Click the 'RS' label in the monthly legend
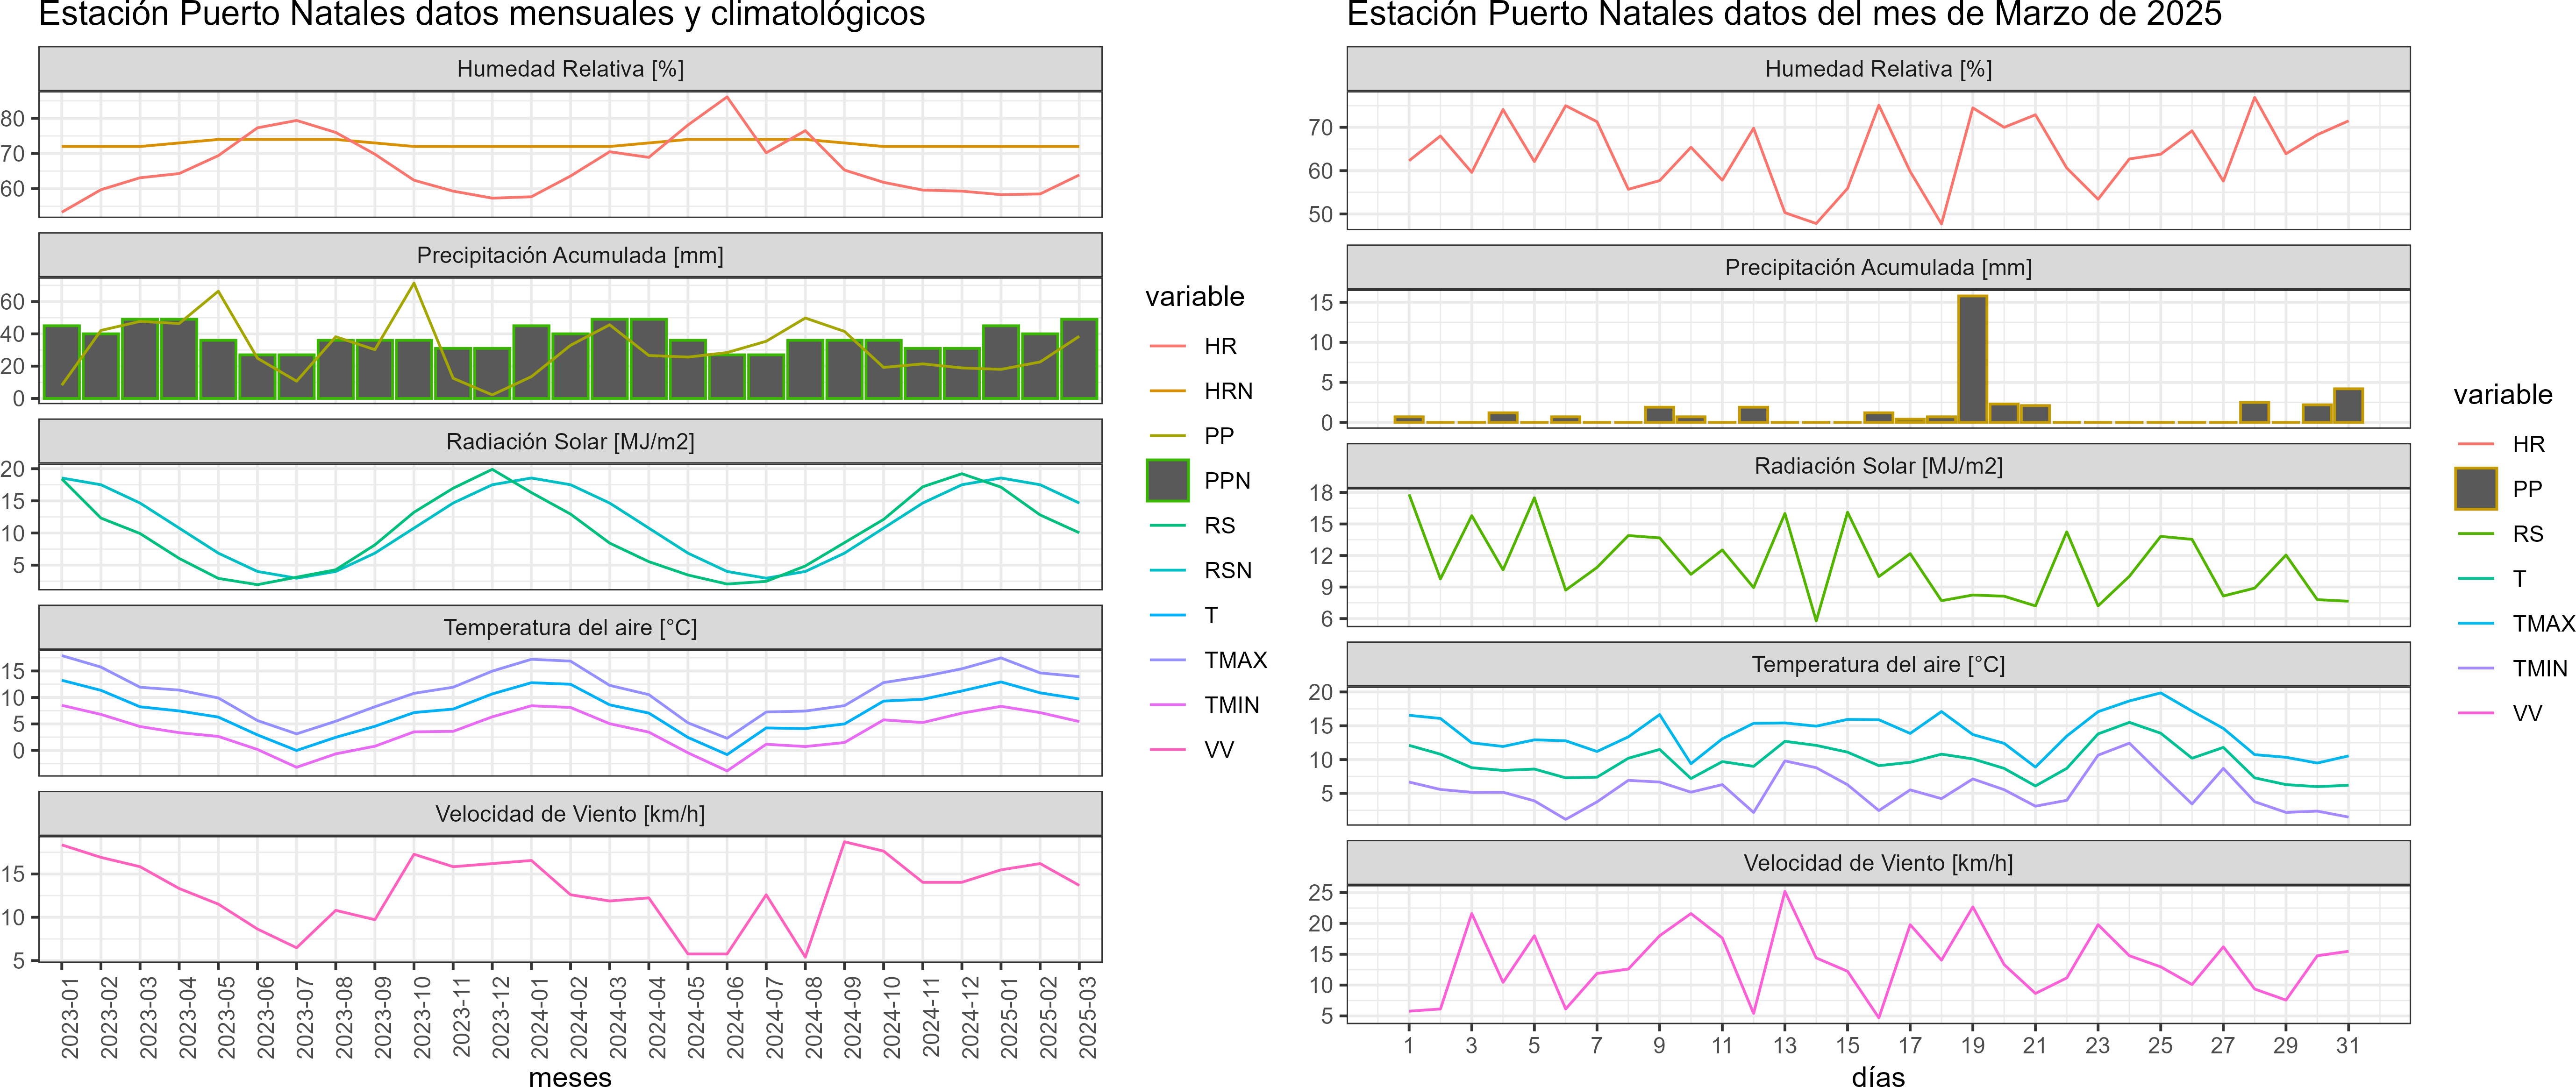This screenshot has height=1087, width=2576. [x=1219, y=525]
